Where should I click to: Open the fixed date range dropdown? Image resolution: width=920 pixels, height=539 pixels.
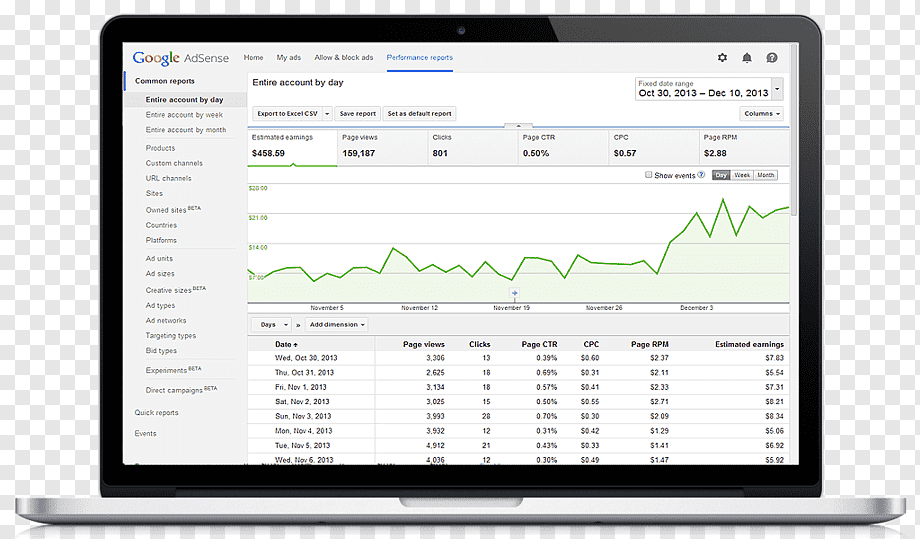tap(777, 90)
